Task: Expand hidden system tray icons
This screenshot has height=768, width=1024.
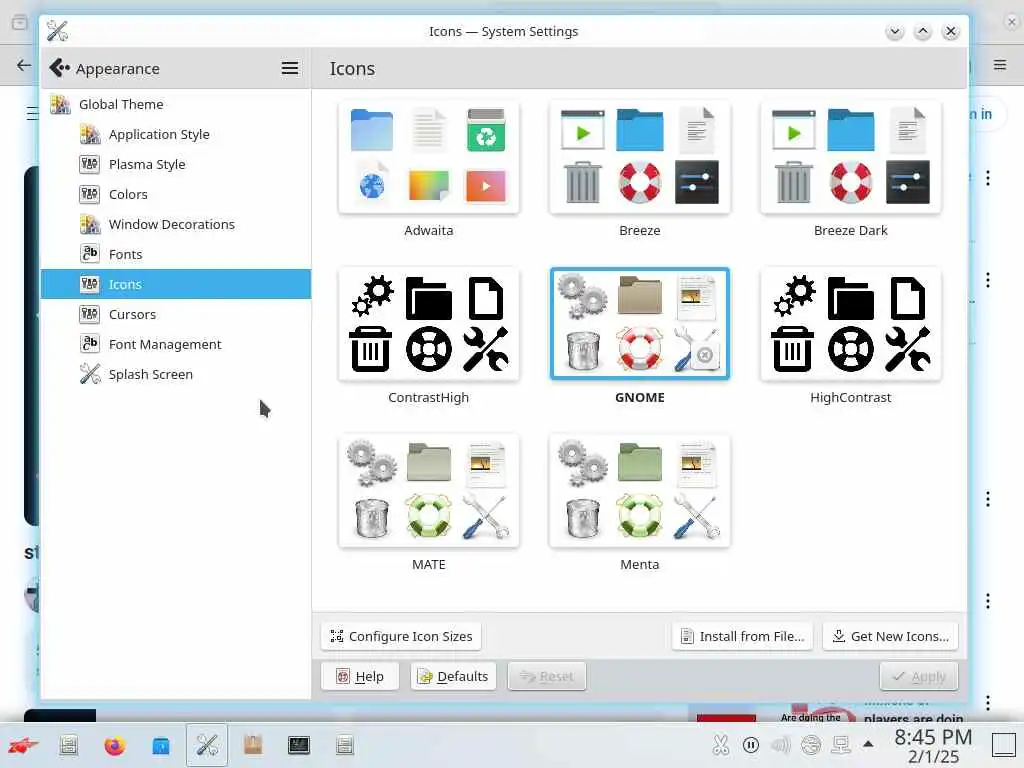Action: pos(868,744)
